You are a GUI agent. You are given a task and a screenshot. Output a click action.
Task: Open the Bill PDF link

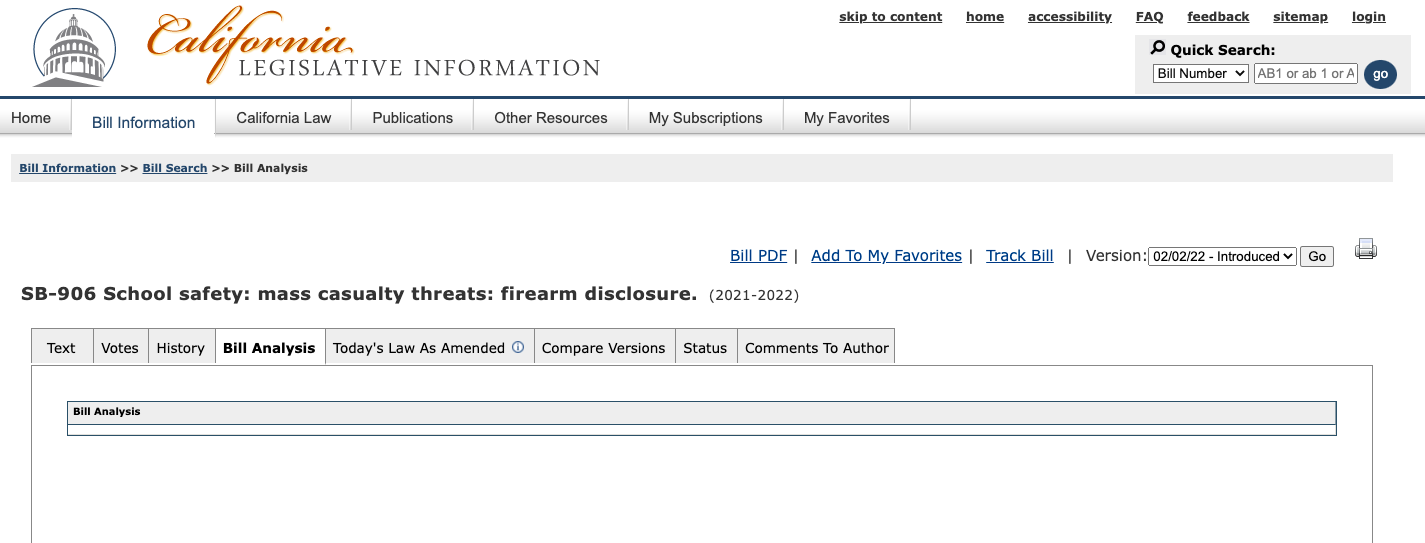tap(758, 256)
